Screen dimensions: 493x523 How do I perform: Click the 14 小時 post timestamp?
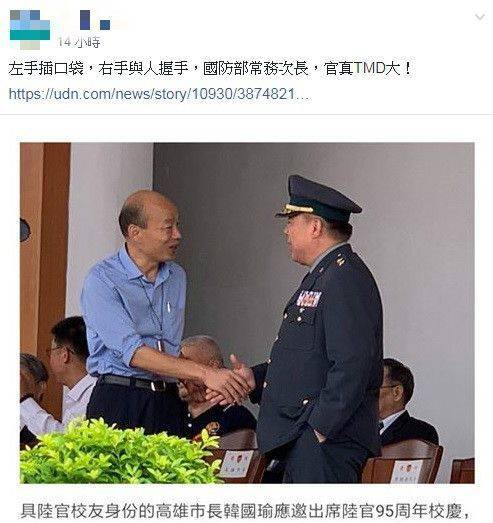click(x=79, y=42)
